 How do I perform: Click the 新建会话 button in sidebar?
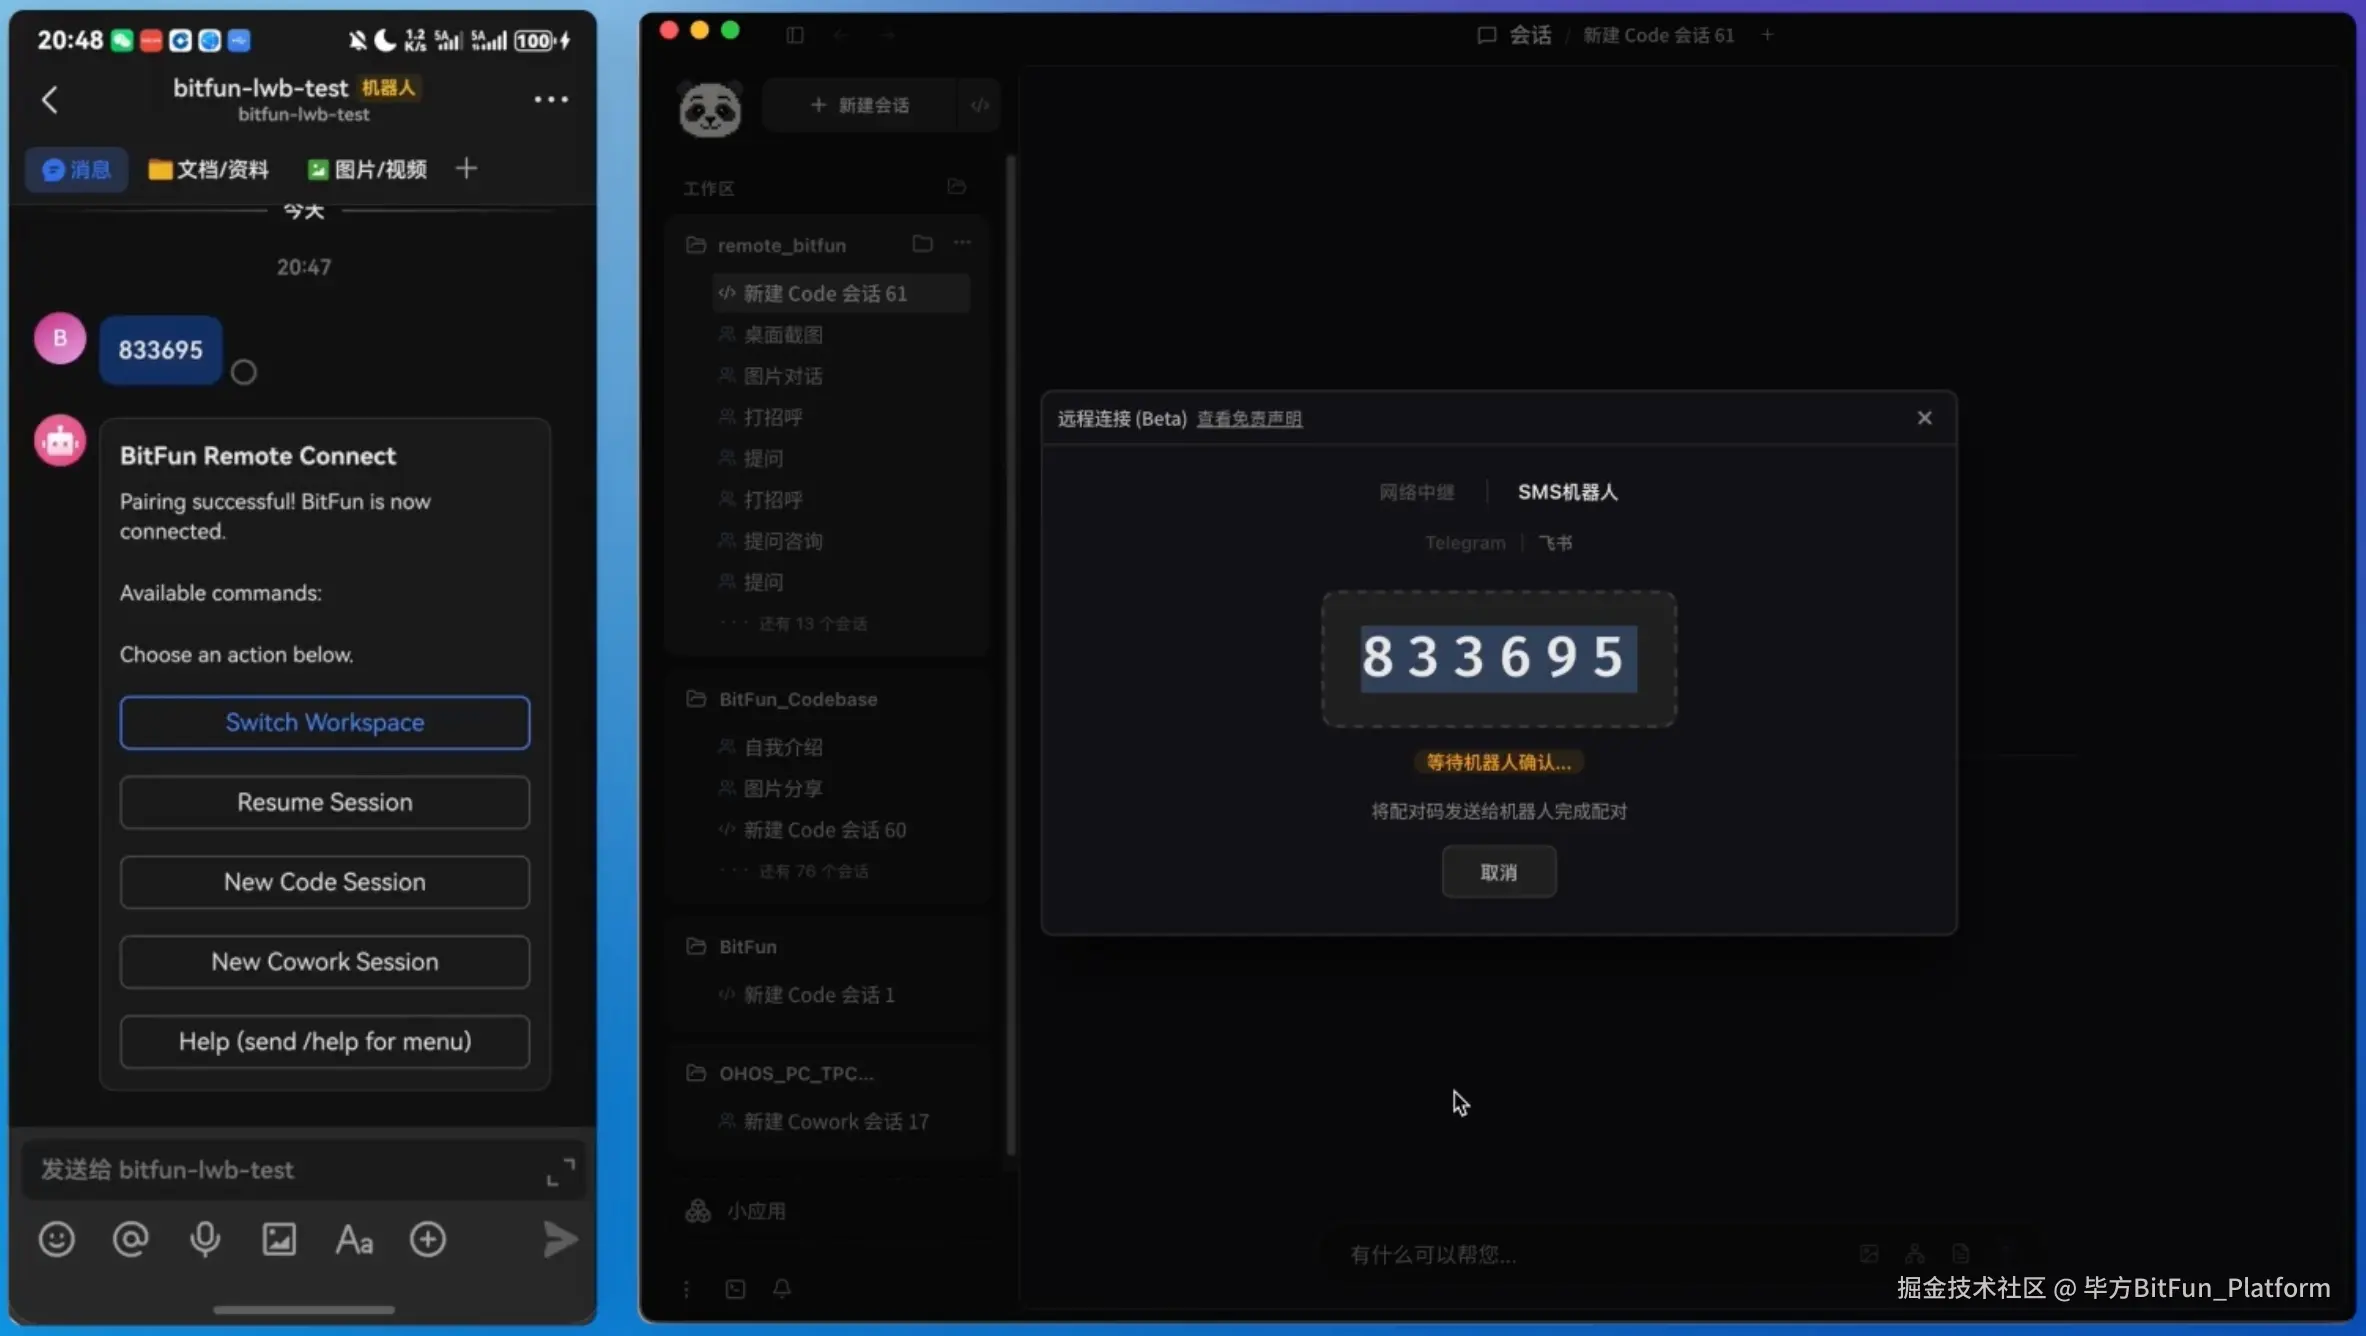(x=860, y=105)
